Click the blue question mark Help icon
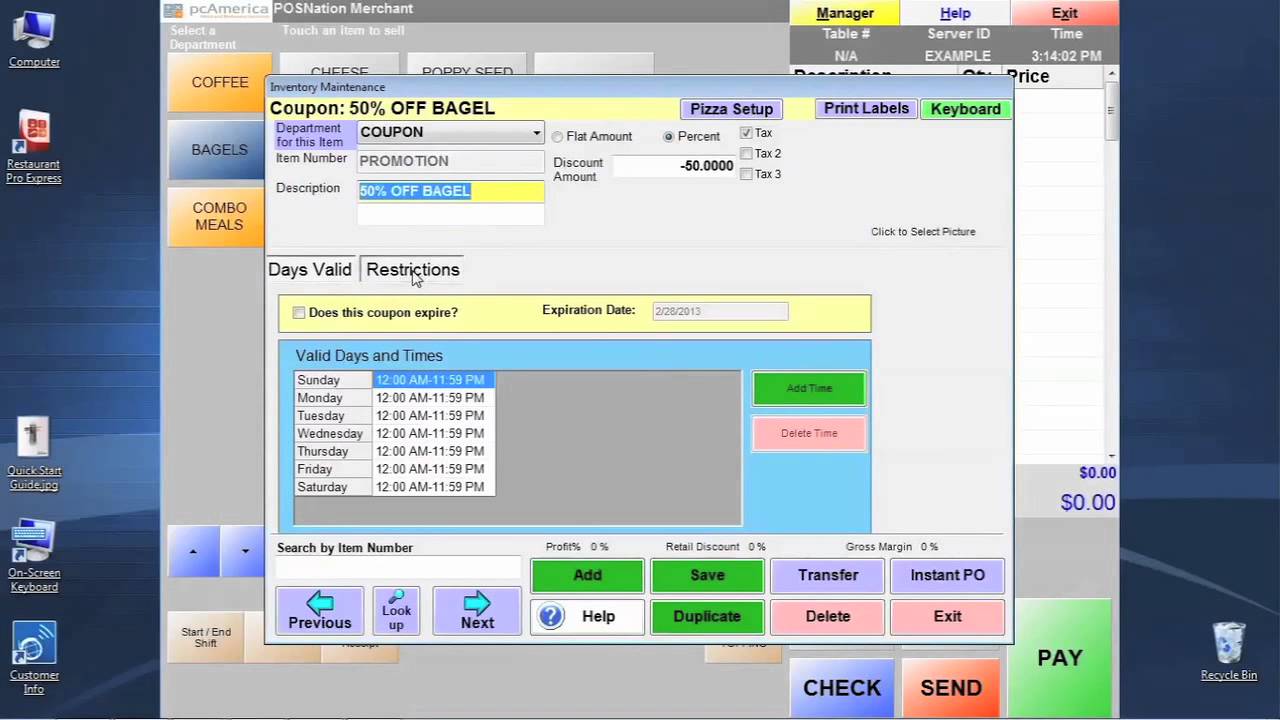 coord(551,616)
